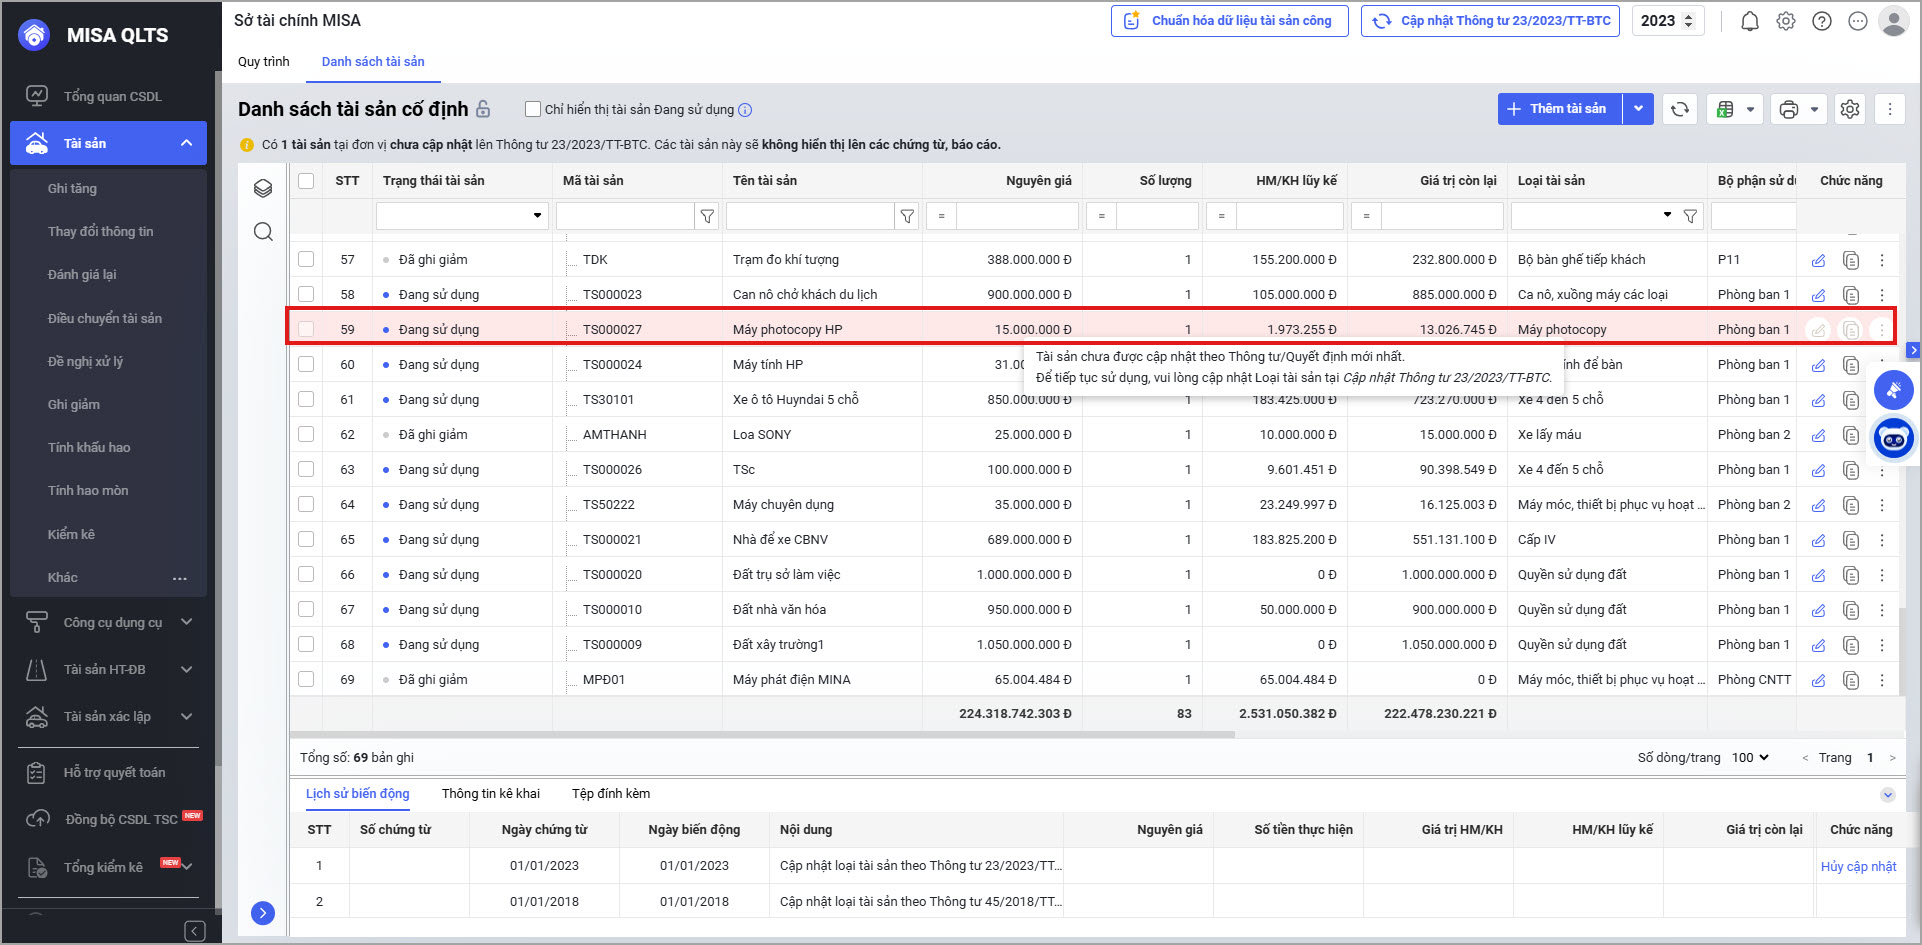Image resolution: width=1922 pixels, height=945 pixels.
Task: Check the select-all header checkbox
Action: click(x=306, y=181)
